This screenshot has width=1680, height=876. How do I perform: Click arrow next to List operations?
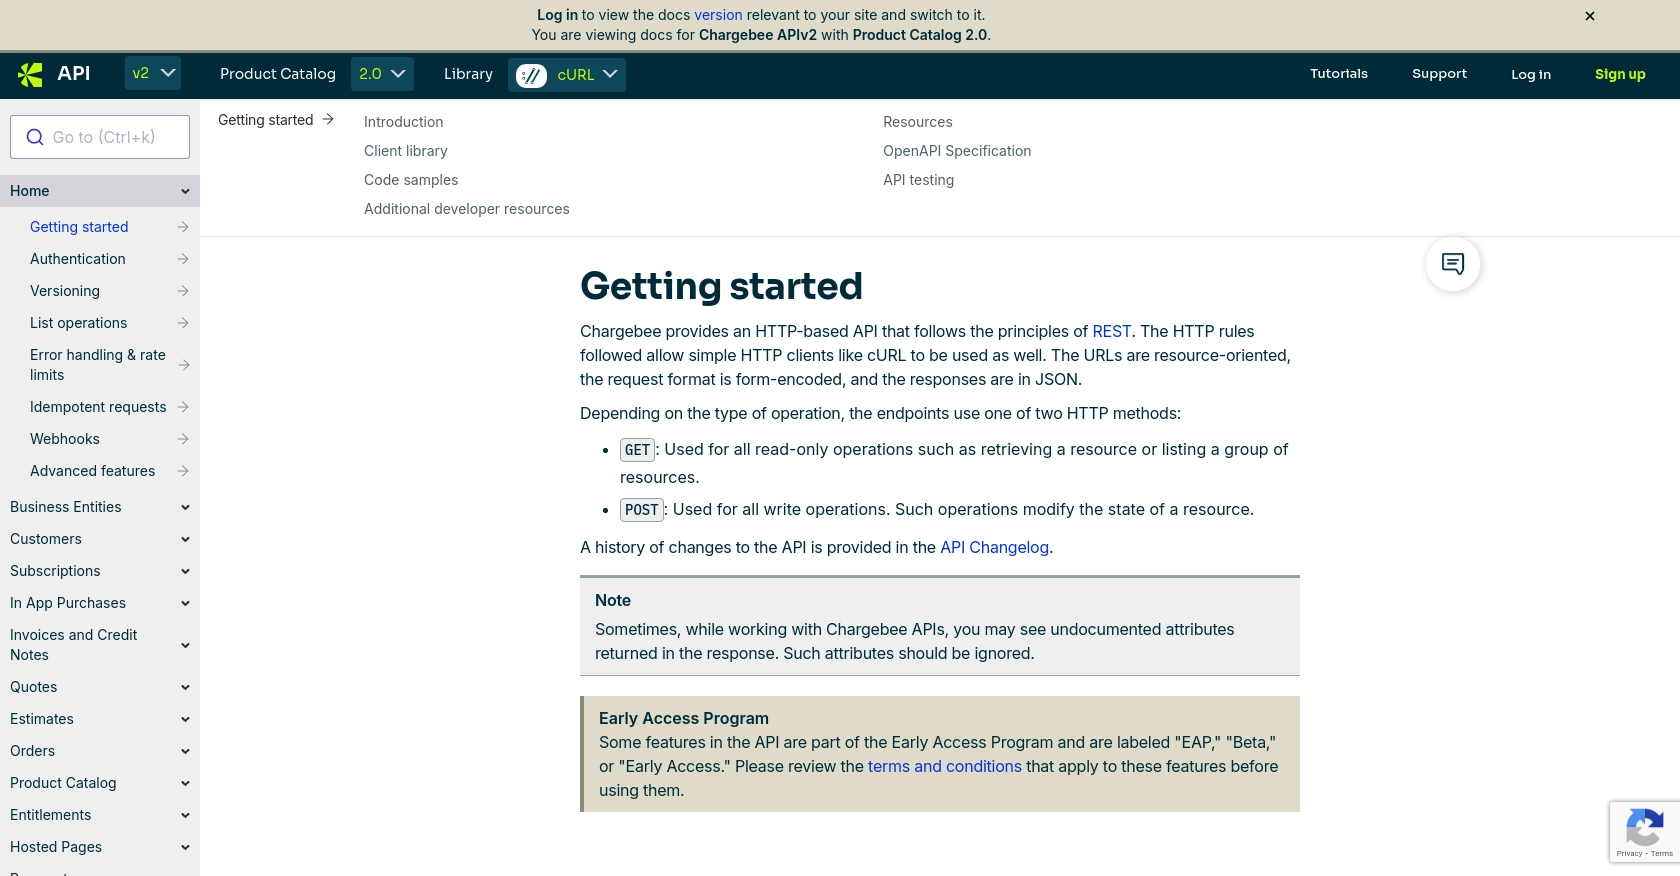coord(183,323)
